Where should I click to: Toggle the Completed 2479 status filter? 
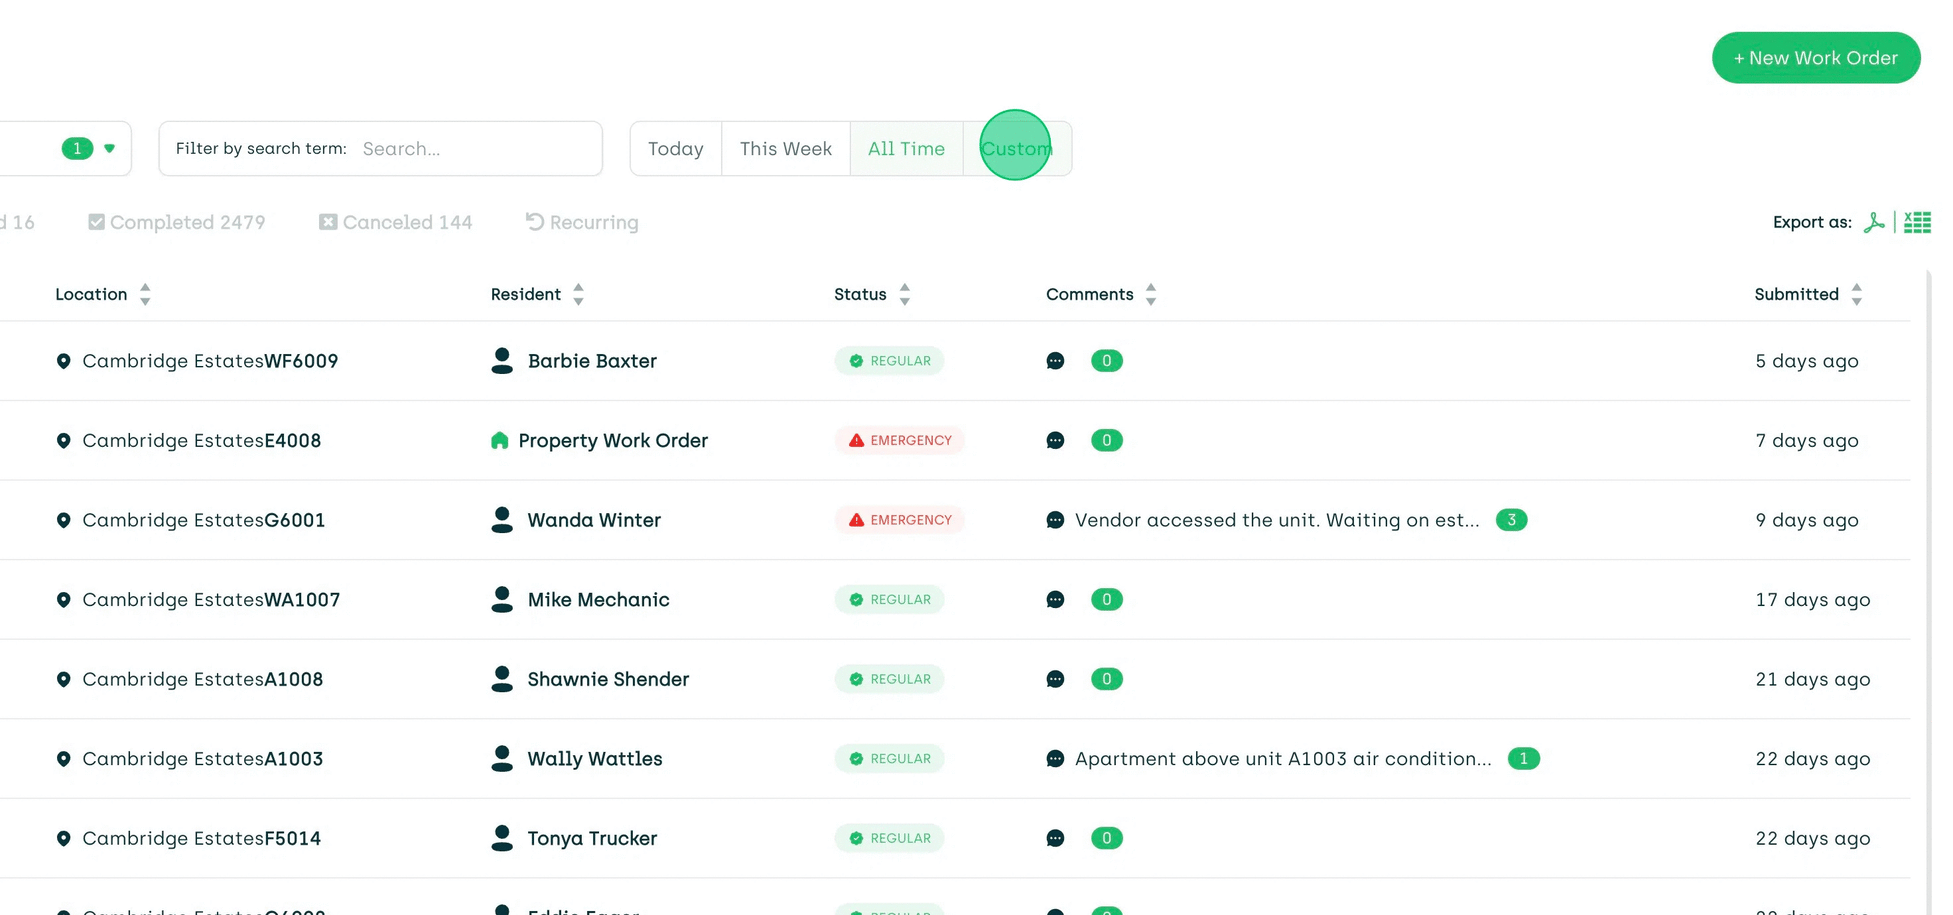tap(176, 222)
